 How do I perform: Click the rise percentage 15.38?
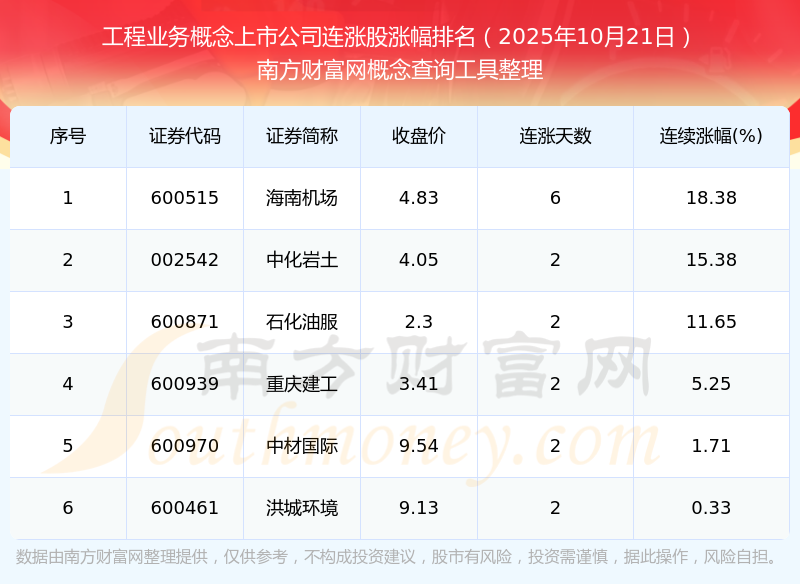711,260
